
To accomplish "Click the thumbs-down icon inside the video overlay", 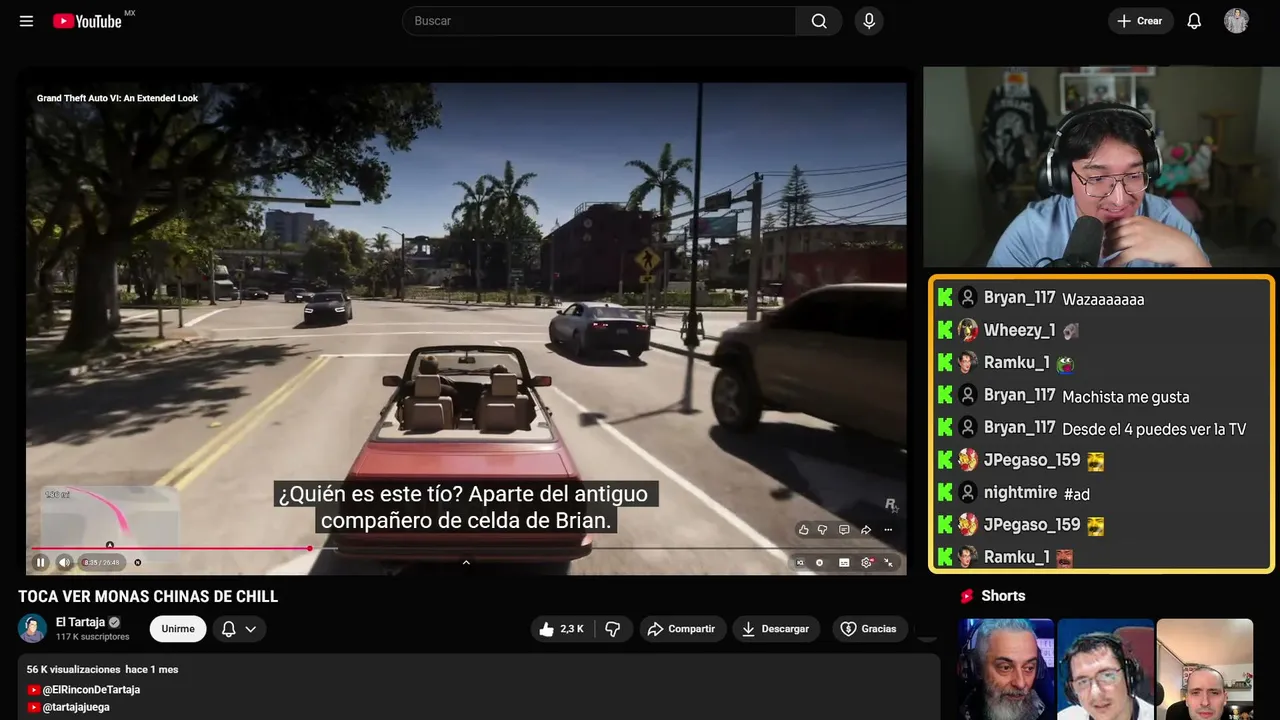I will [x=823, y=530].
